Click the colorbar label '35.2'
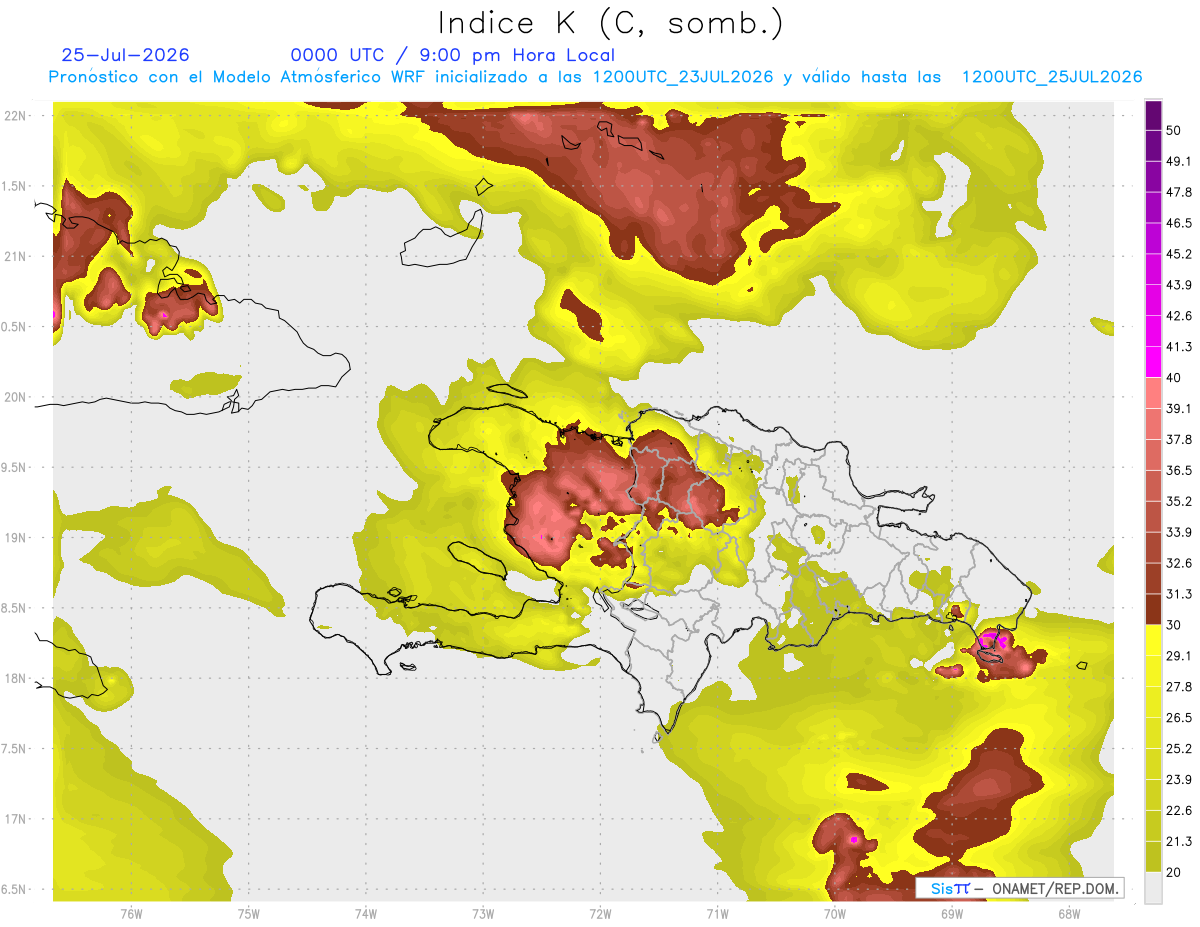This screenshot has height=927, width=1200. coord(1179,501)
